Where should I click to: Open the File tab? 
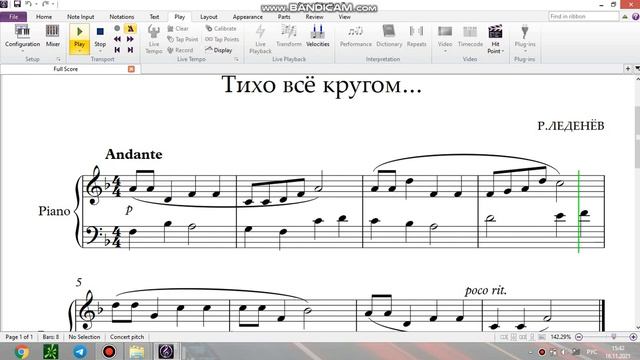click(x=13, y=17)
